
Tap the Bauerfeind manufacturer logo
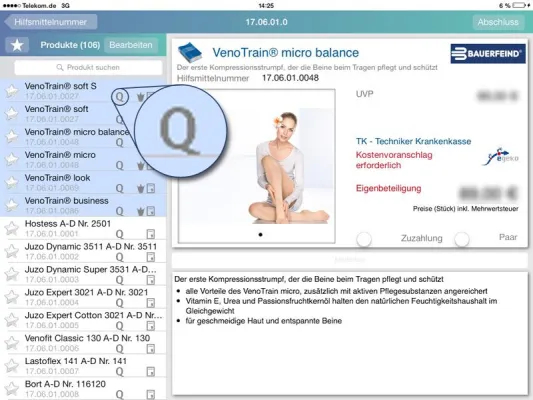point(488,54)
